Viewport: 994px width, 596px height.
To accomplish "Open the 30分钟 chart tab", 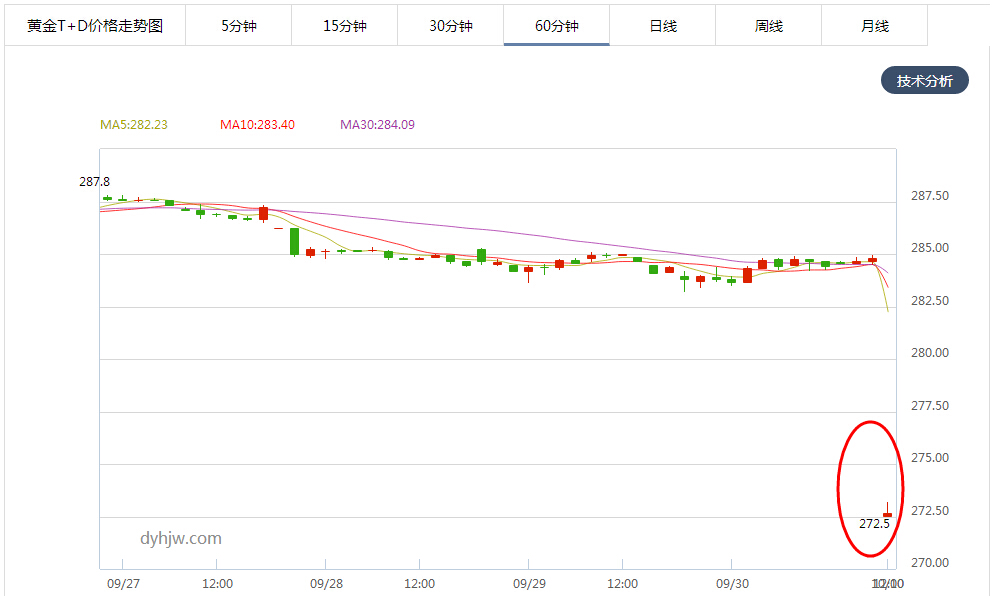I will pyautogui.click(x=450, y=25).
